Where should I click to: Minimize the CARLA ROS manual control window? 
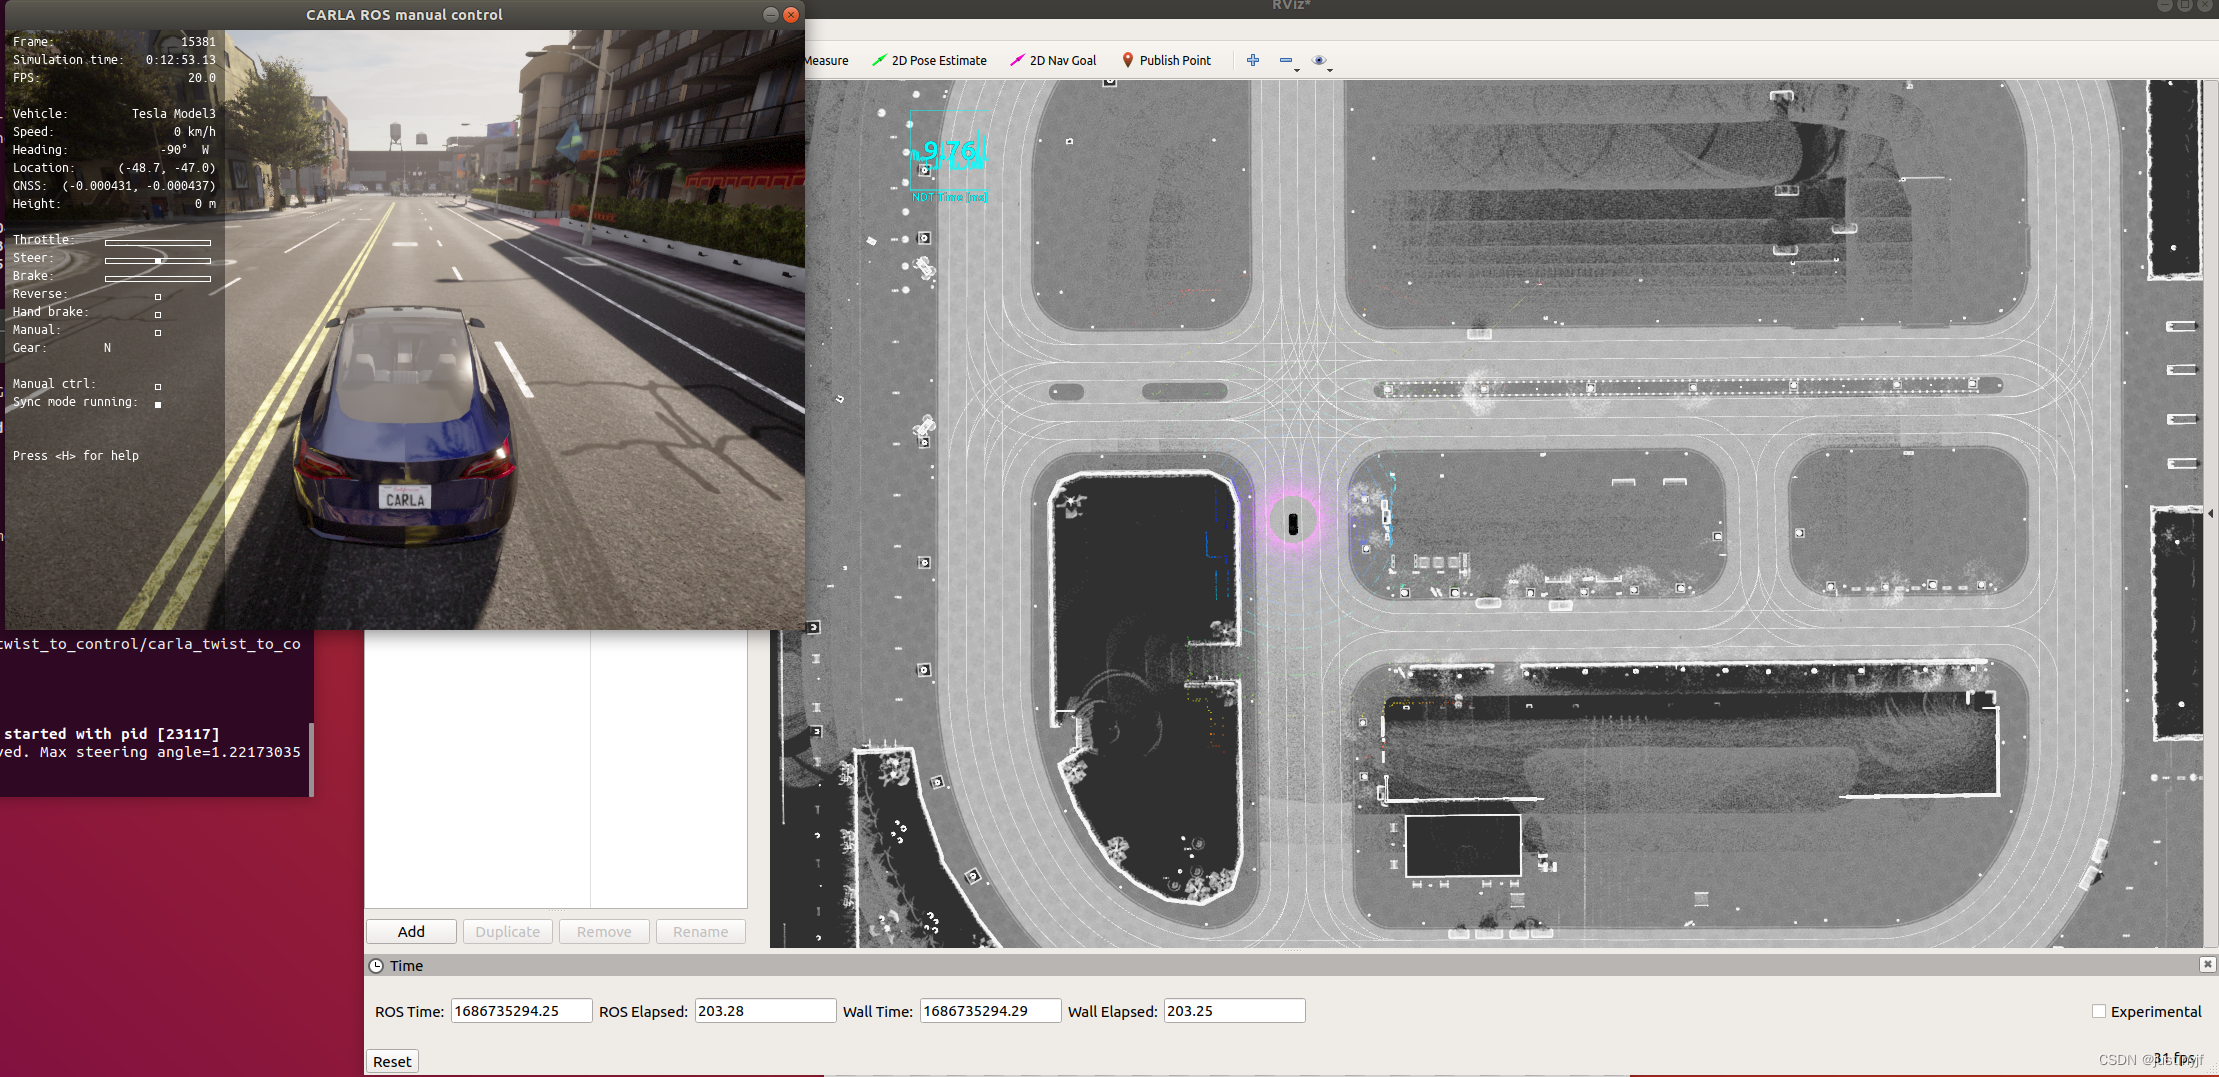(770, 14)
